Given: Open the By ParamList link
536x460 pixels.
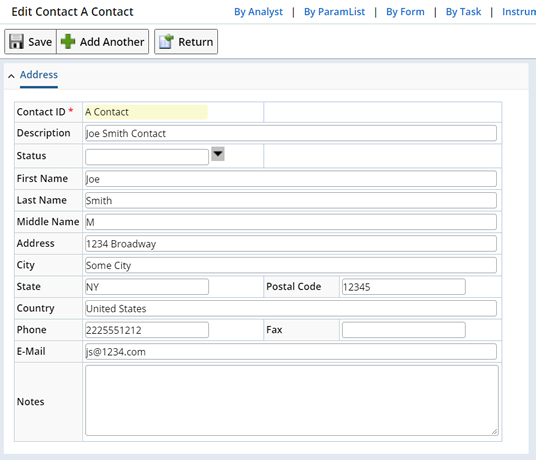Looking at the screenshot, I should [334, 12].
